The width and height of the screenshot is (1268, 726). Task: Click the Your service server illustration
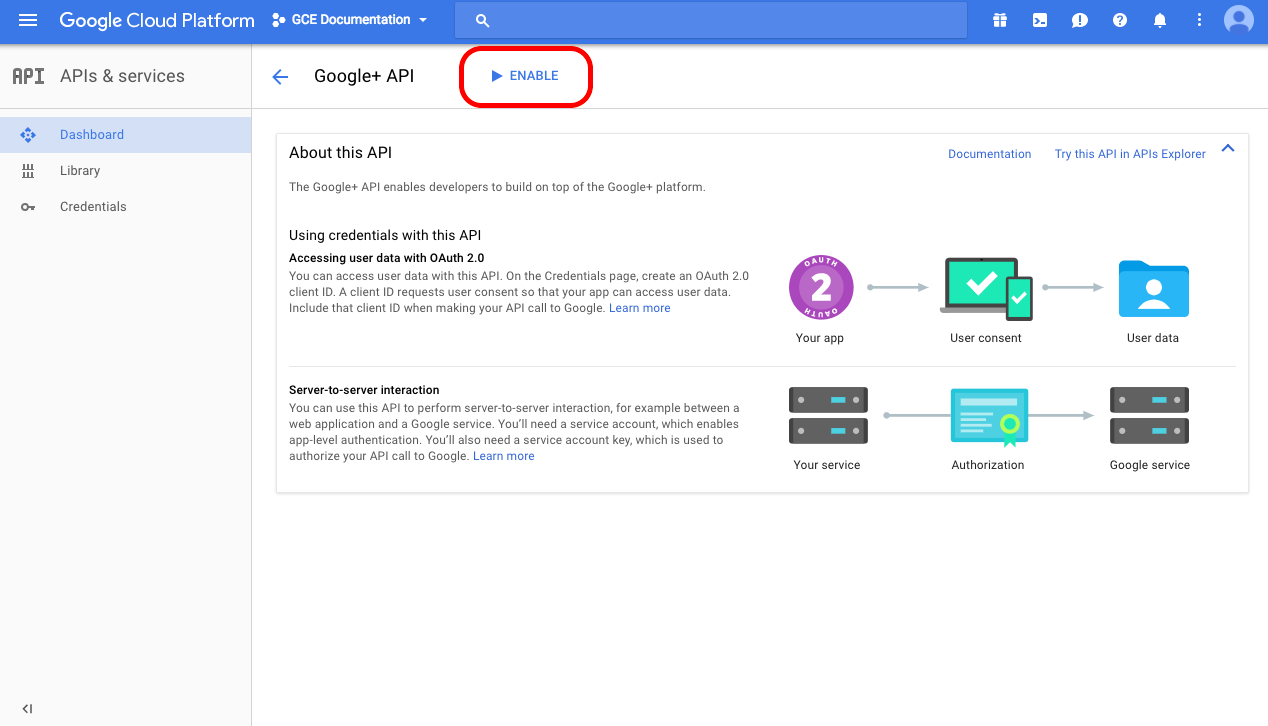(828, 415)
